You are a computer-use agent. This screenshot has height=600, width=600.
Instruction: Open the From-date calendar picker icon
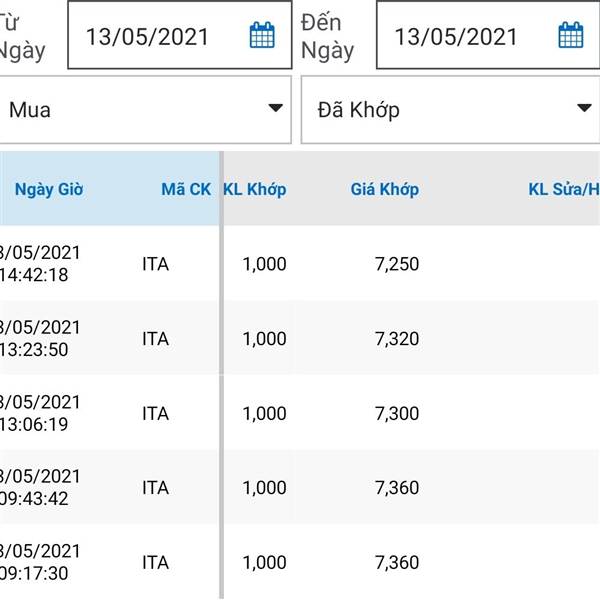coord(262,36)
